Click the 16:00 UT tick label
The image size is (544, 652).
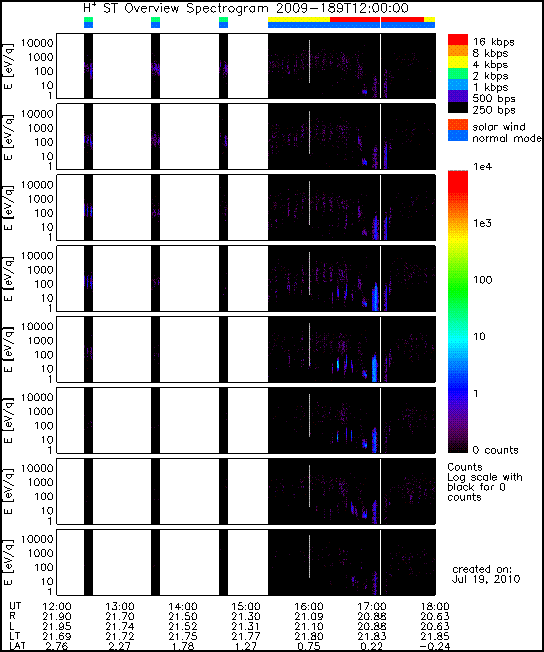[309, 606]
